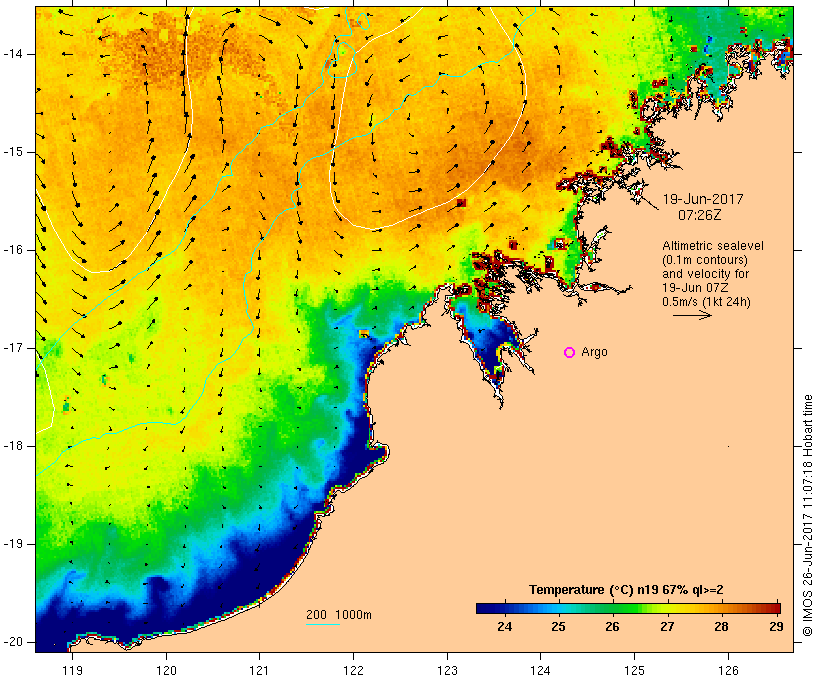The image size is (820, 680).
Task: Click the colorbar label 27
Action: pyautogui.click(x=667, y=626)
